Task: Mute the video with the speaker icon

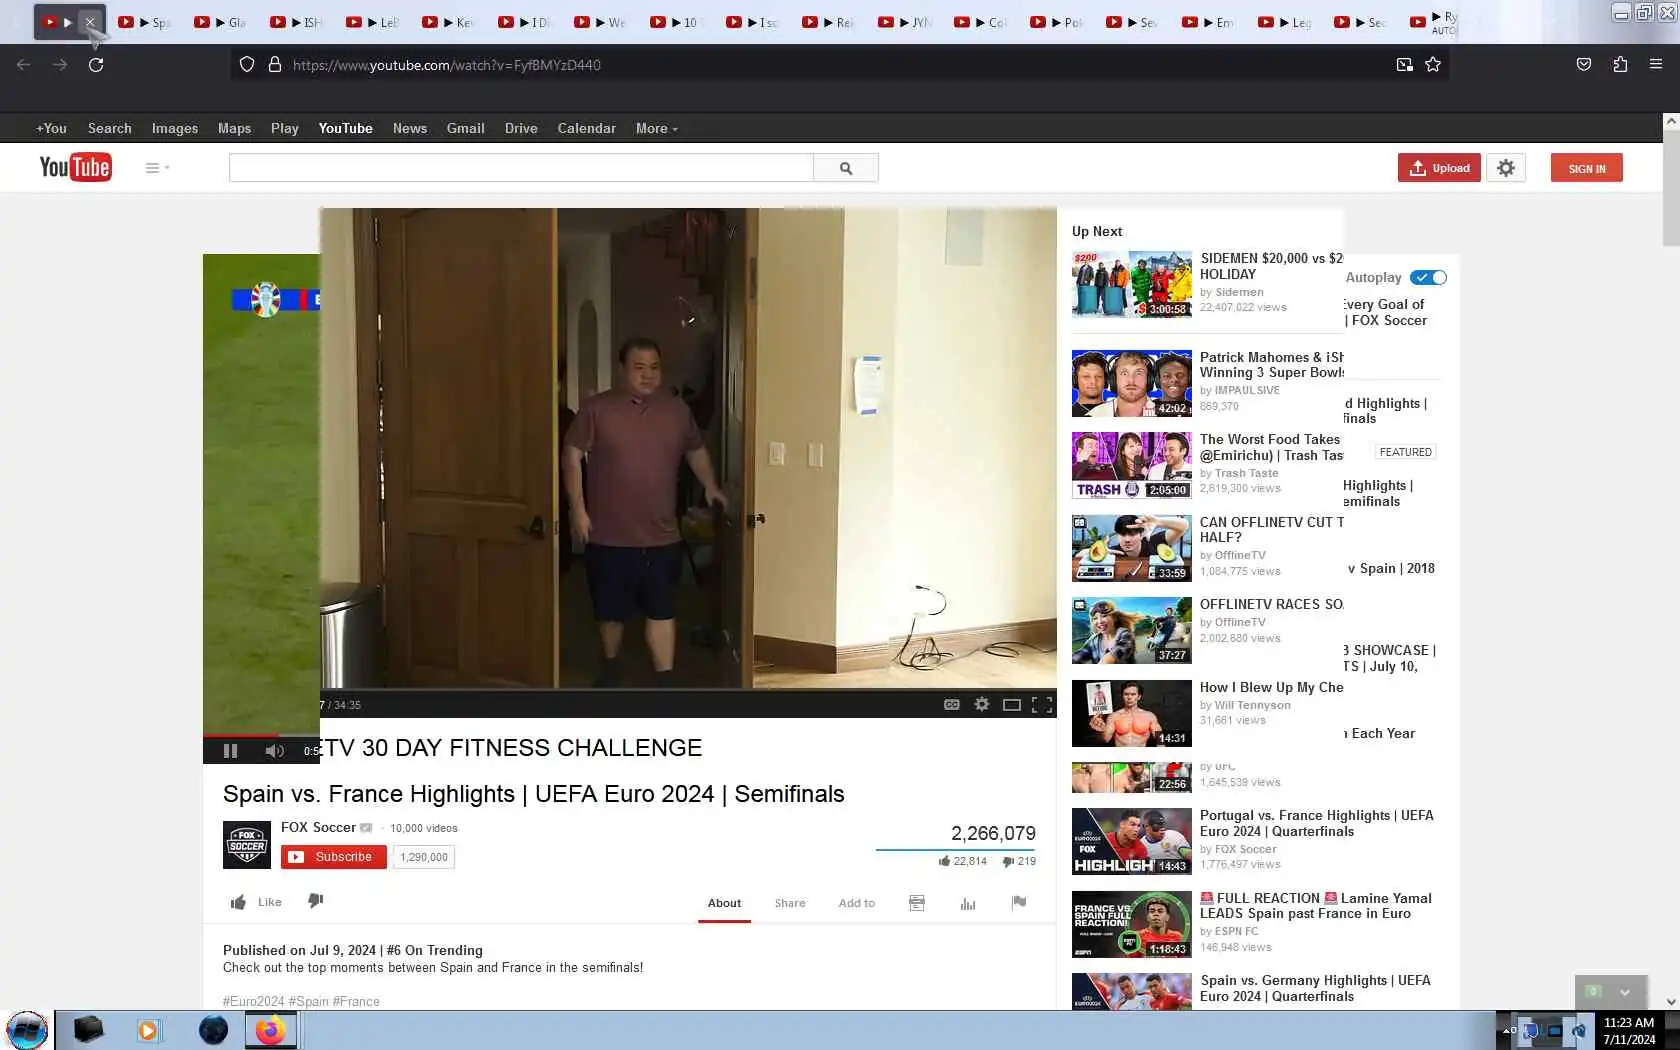Action: (274, 751)
